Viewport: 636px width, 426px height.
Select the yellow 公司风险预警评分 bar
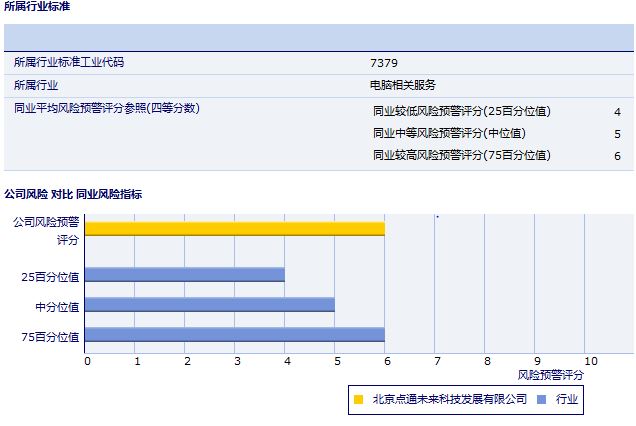235,229
